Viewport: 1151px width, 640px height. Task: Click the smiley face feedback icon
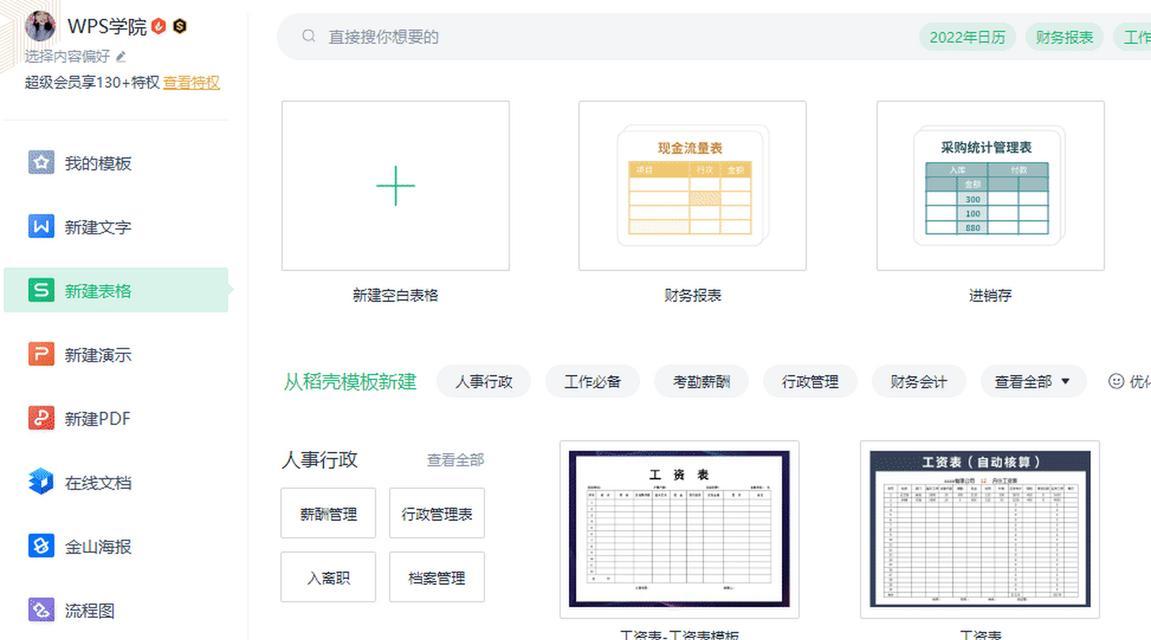click(x=1116, y=381)
